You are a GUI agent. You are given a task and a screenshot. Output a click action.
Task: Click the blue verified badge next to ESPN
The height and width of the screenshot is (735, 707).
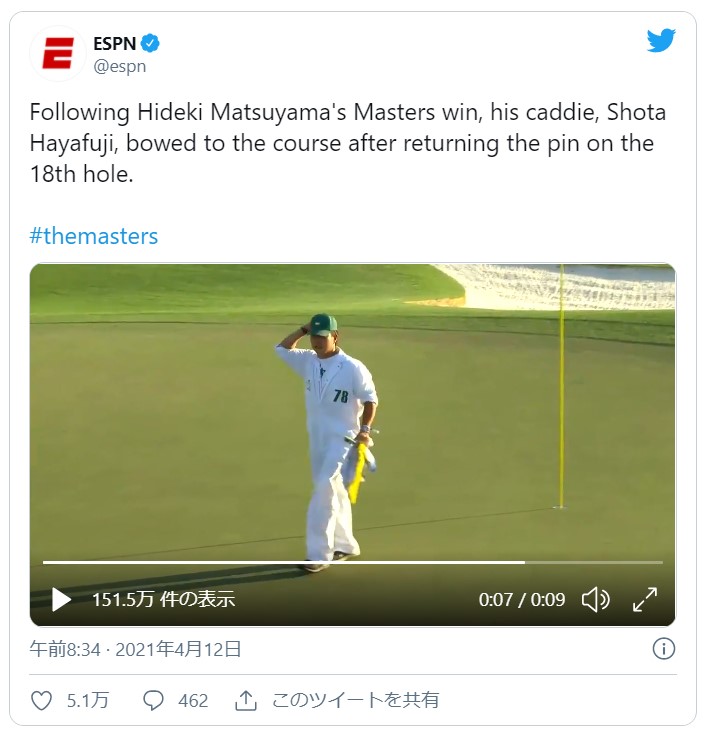point(150,43)
